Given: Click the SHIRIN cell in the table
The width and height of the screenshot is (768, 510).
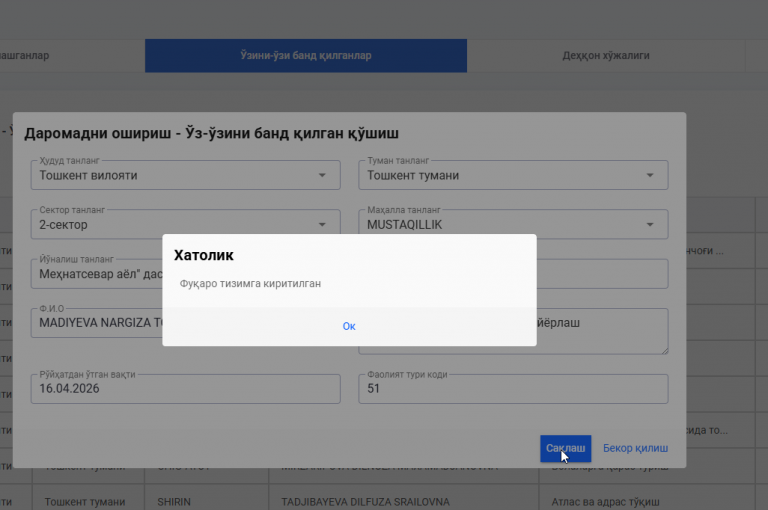Looking at the screenshot, I should click(x=174, y=502).
